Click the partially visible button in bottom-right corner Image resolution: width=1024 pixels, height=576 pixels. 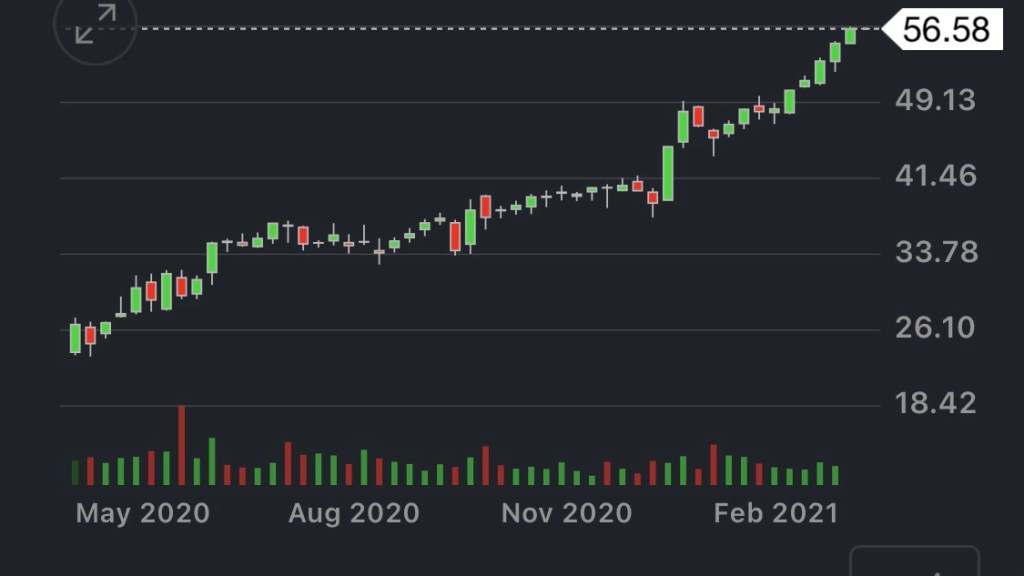914,562
